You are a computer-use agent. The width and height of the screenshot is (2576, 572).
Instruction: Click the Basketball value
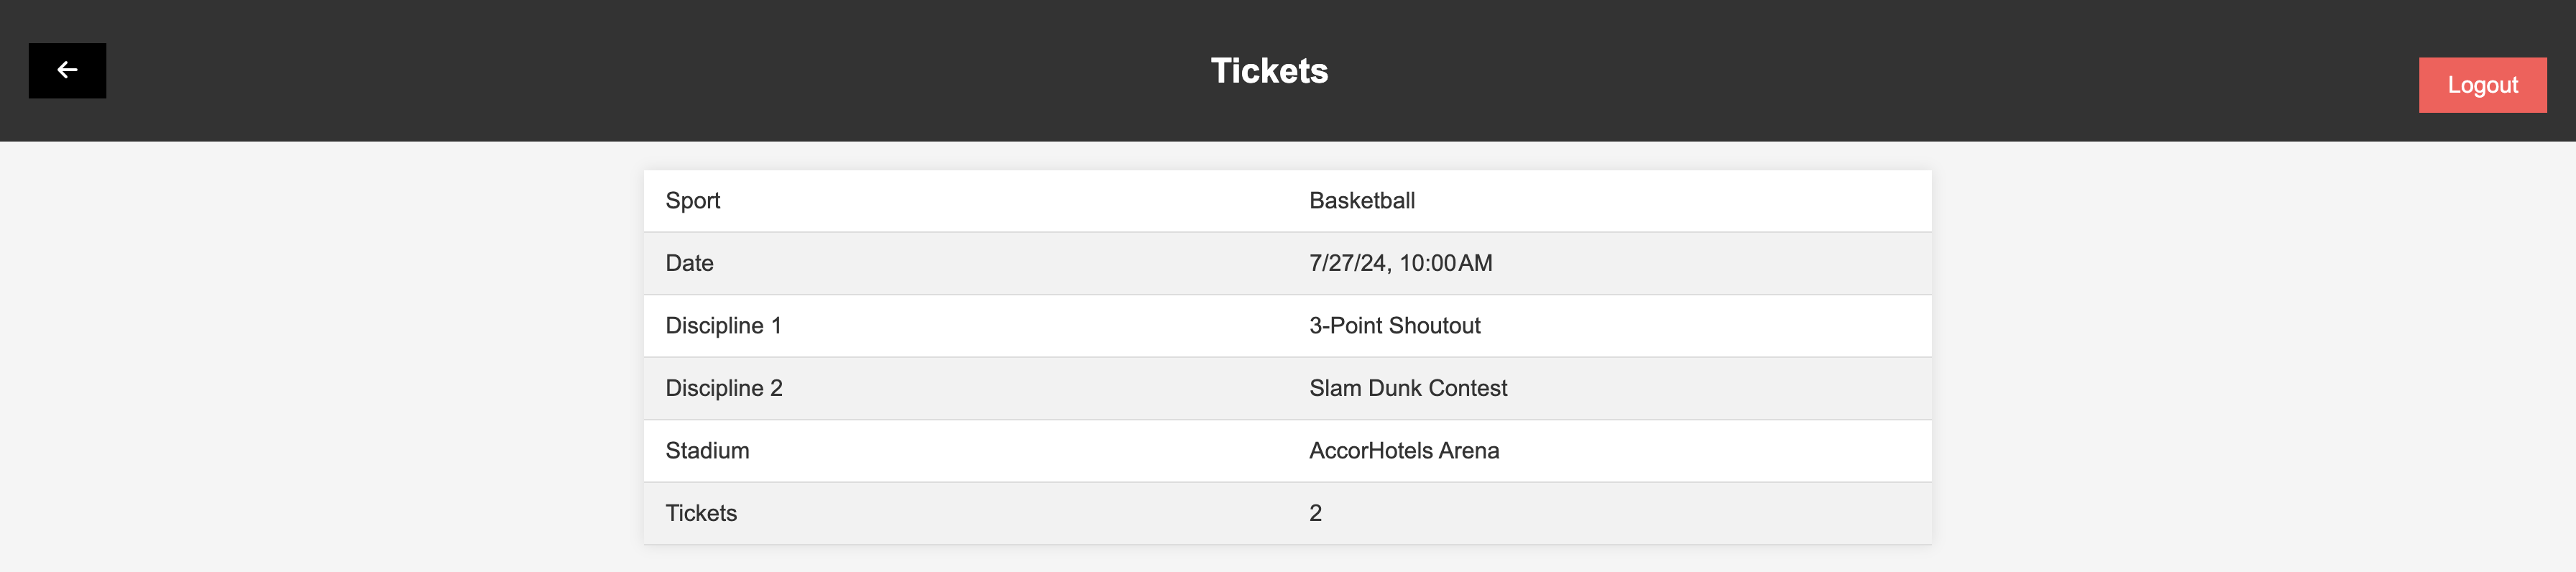pyautogui.click(x=1361, y=201)
